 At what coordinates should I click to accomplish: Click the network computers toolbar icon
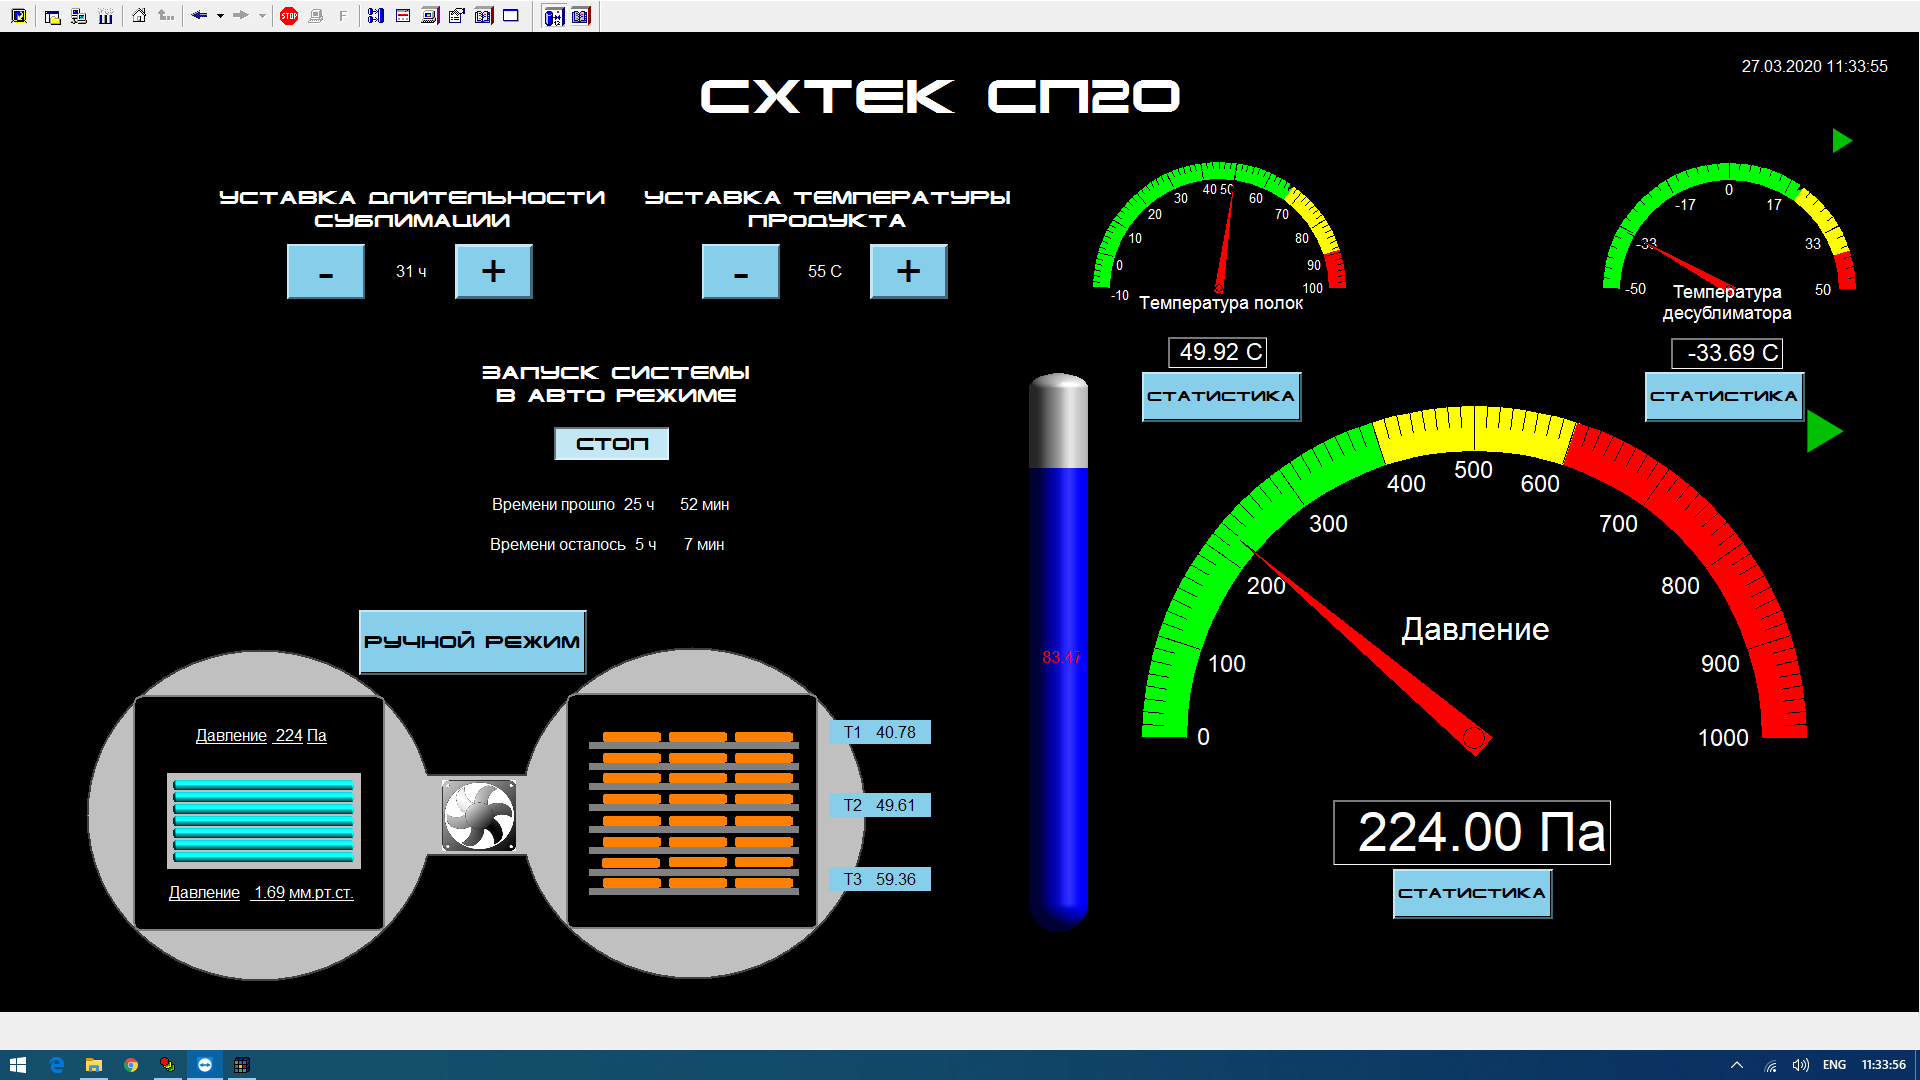pos(79,16)
